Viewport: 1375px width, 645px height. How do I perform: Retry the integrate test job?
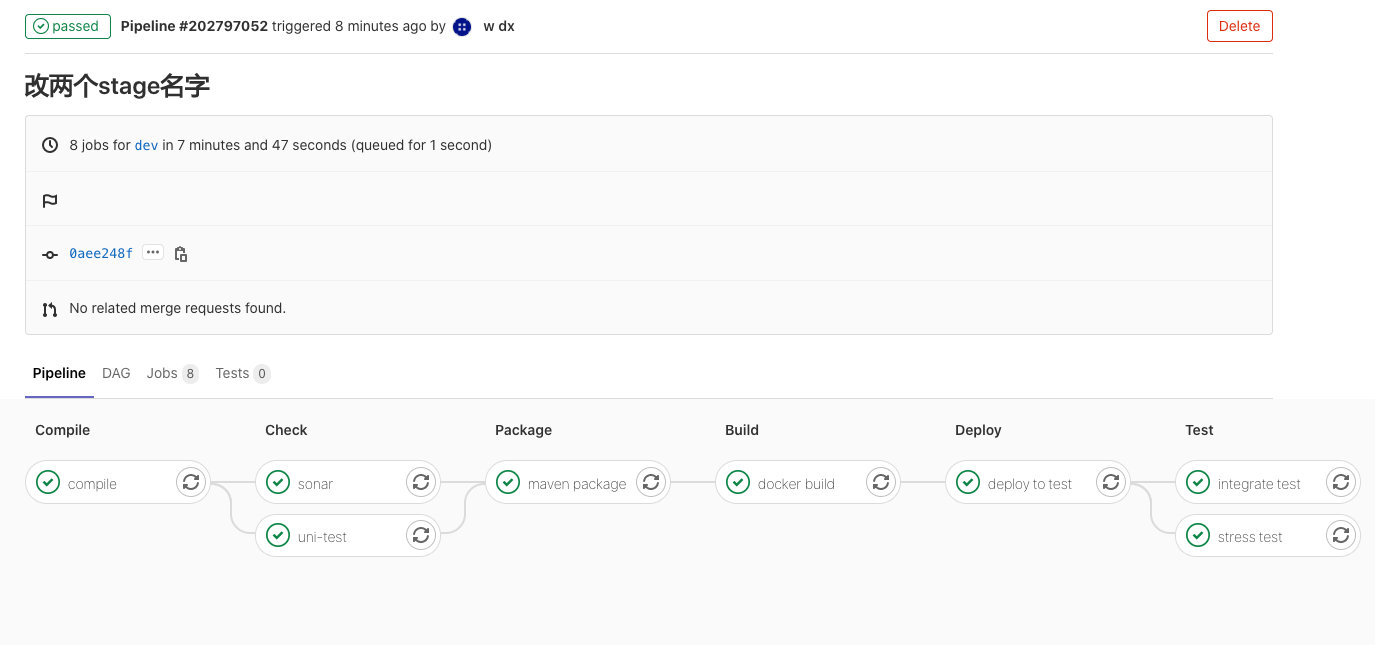[x=1341, y=482]
